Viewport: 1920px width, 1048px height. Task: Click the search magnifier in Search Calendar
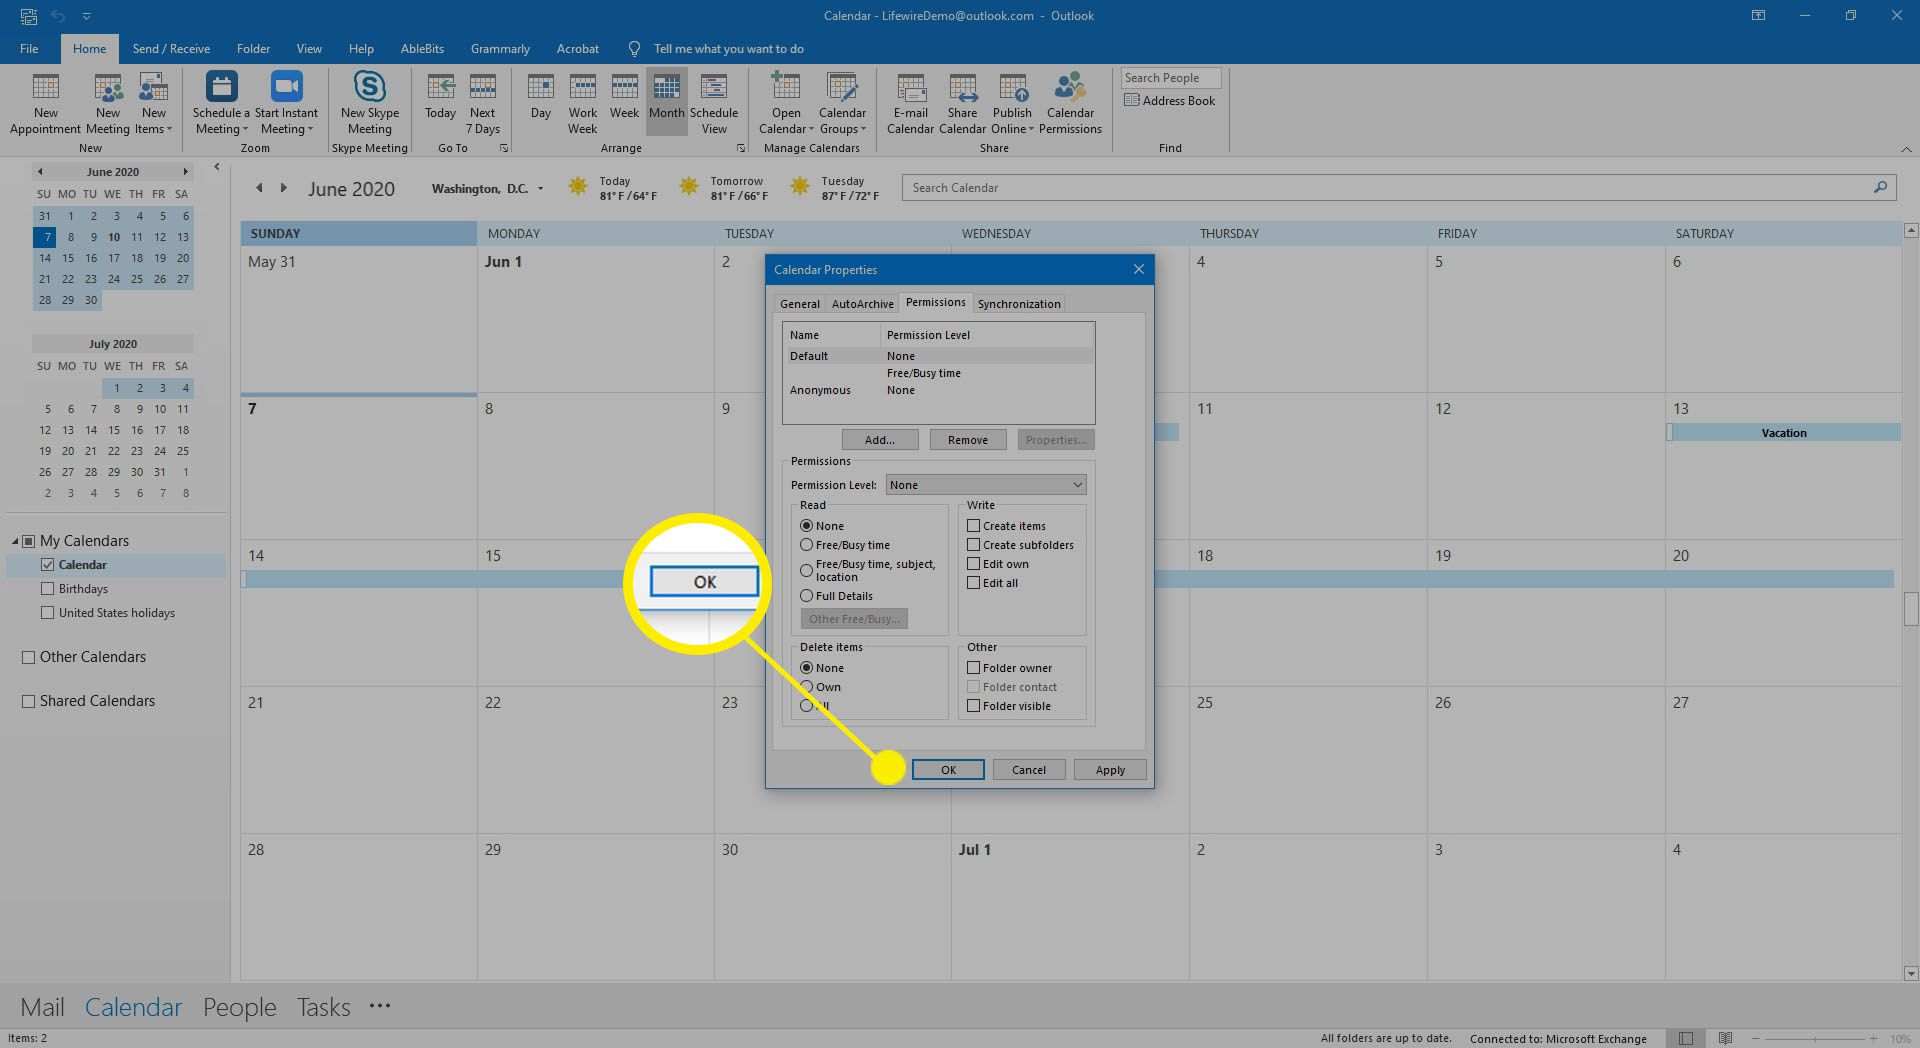pyautogui.click(x=1880, y=187)
